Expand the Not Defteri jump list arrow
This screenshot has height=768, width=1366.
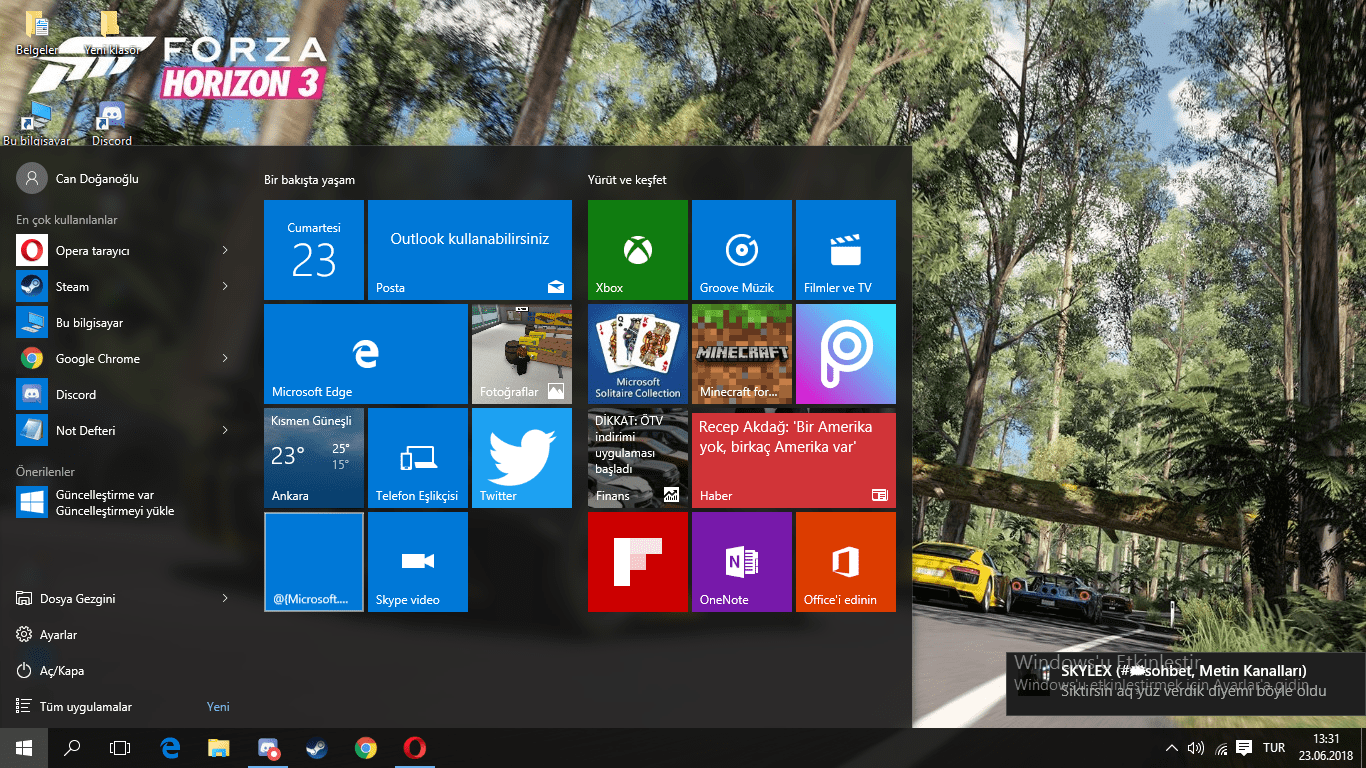[225, 430]
